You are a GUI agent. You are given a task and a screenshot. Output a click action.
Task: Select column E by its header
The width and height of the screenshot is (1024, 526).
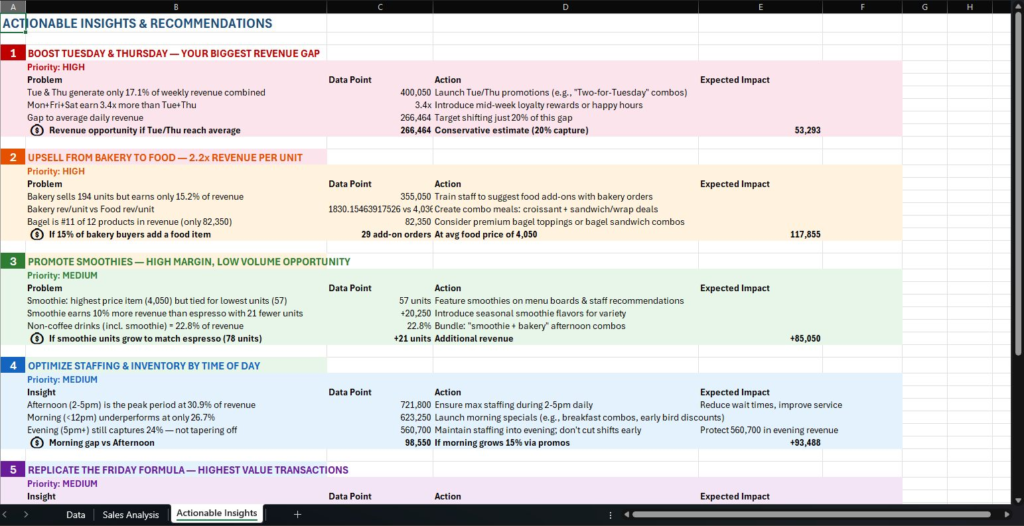(760, 7)
